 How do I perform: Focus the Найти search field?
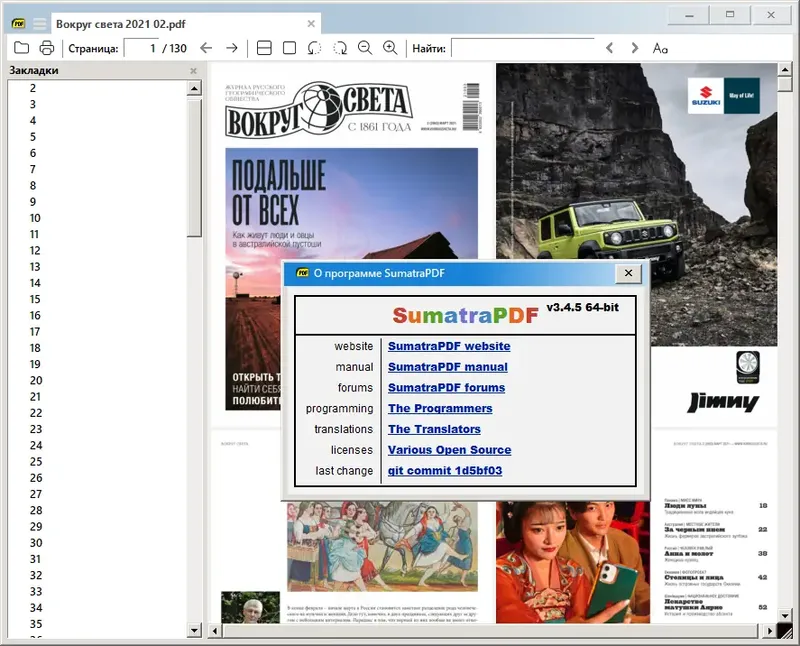point(523,48)
